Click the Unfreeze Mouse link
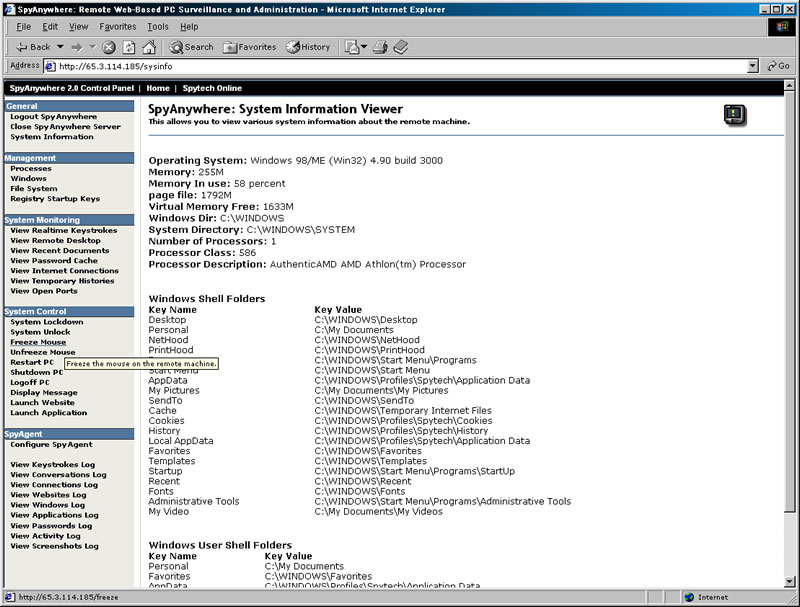The image size is (800, 607). pos(43,352)
